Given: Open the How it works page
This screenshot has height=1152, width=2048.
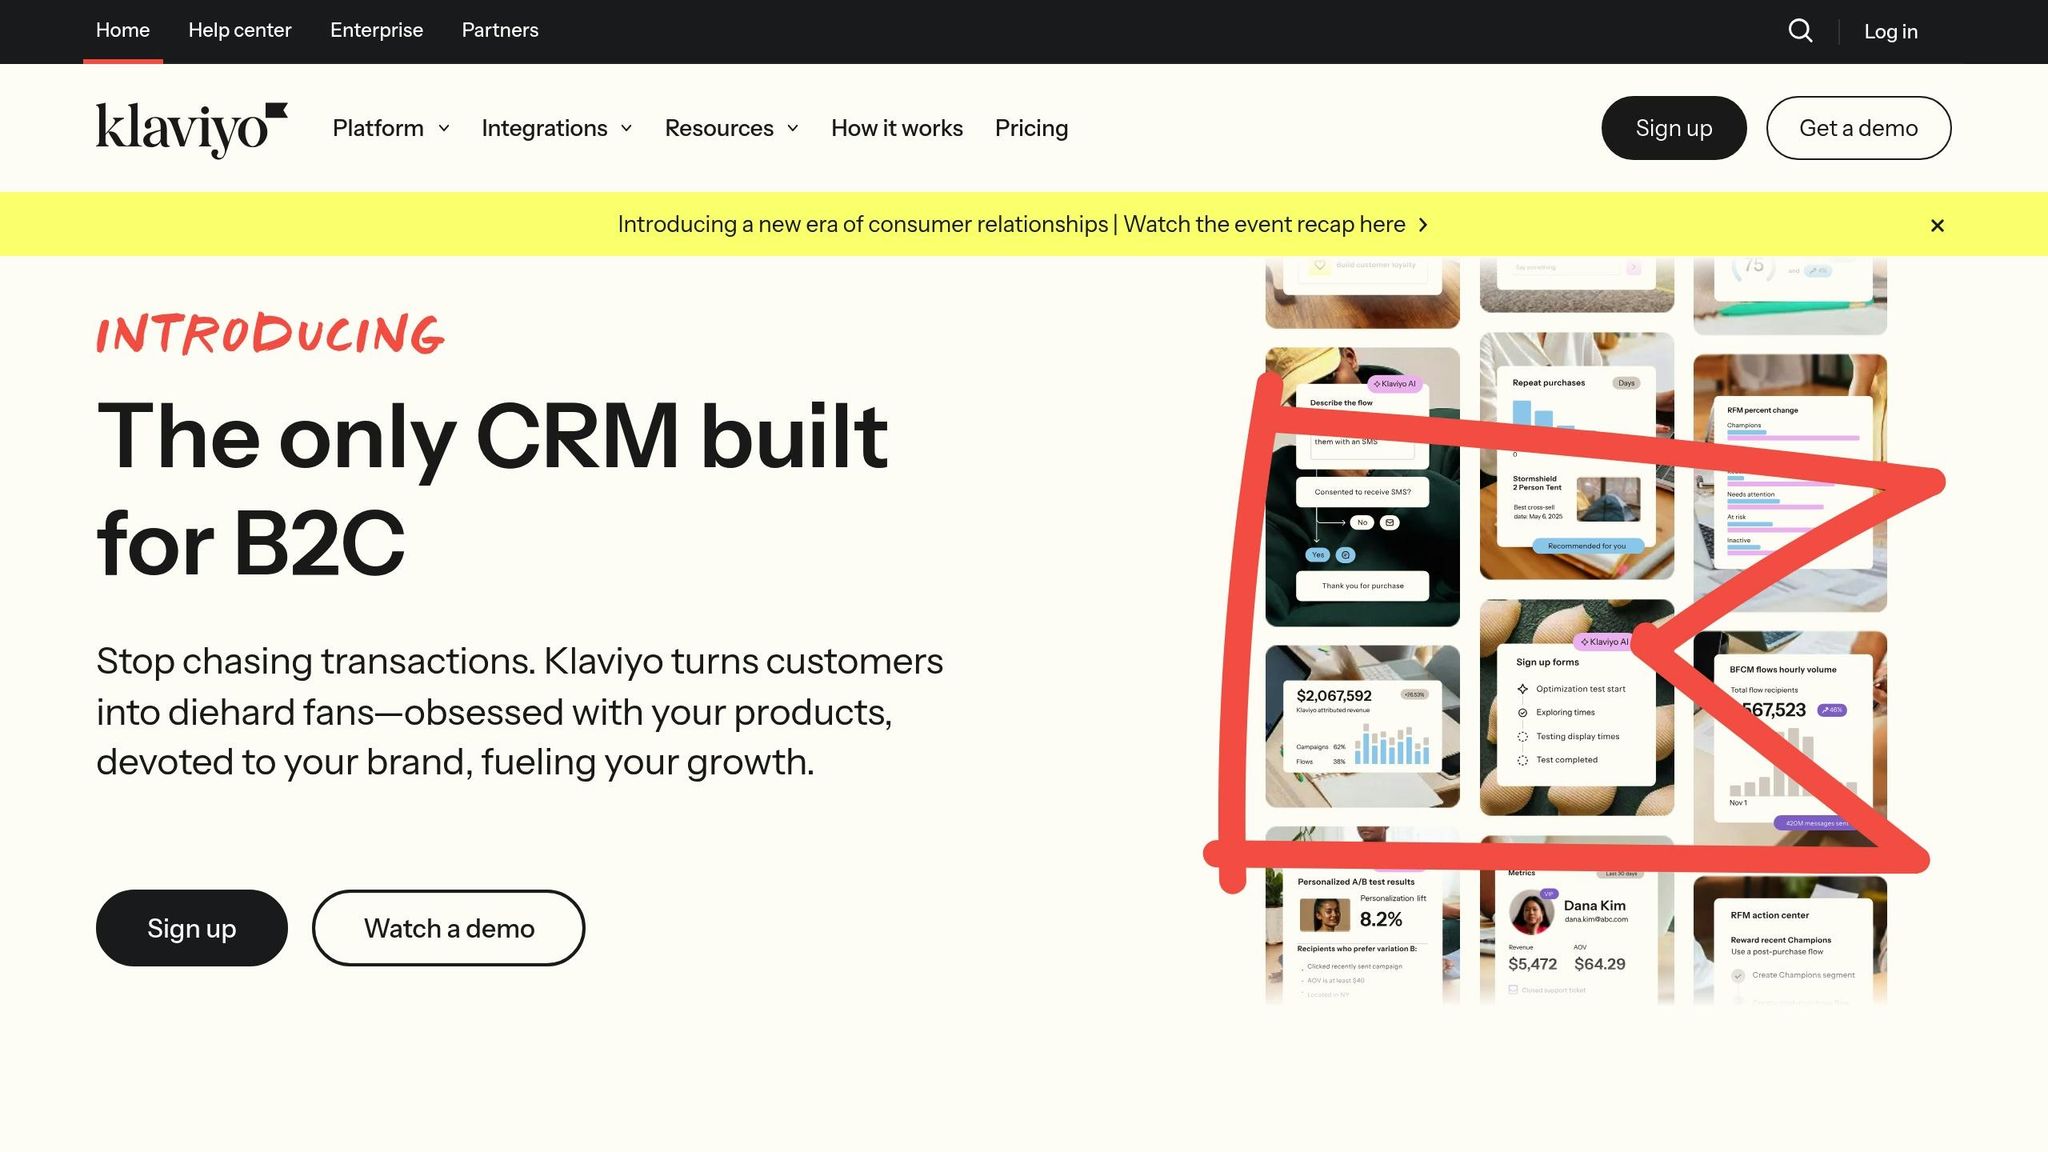Looking at the screenshot, I should [896, 128].
